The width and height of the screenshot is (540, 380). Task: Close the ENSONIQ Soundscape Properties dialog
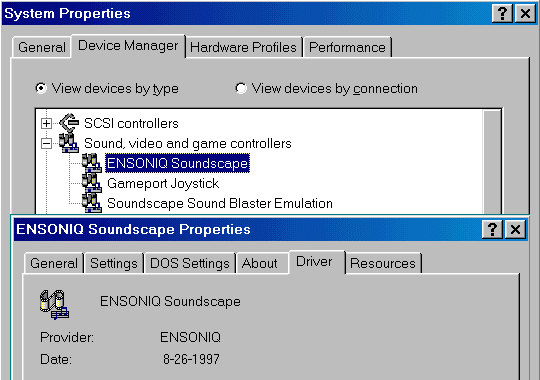tap(515, 229)
